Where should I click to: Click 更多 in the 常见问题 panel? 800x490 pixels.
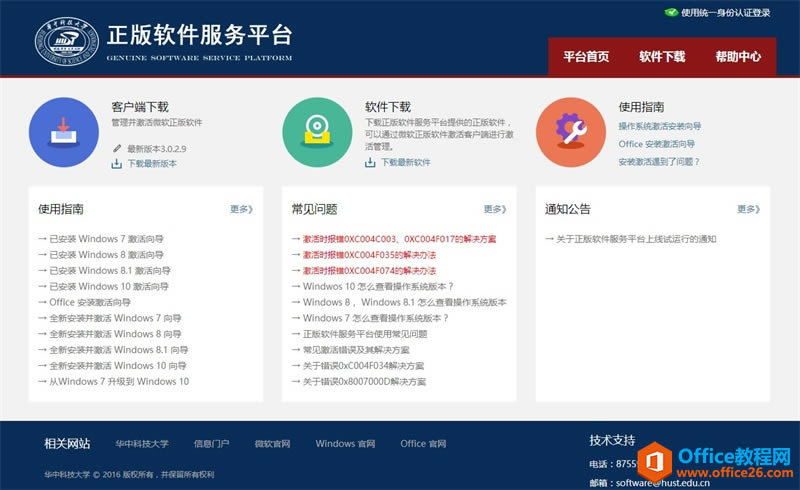click(495, 209)
